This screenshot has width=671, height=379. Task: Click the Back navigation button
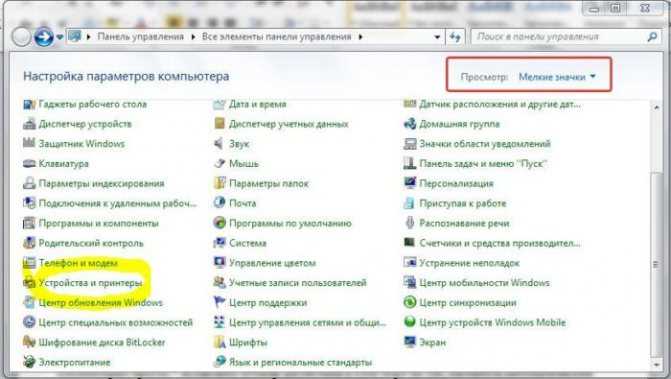pyautogui.click(x=21, y=37)
